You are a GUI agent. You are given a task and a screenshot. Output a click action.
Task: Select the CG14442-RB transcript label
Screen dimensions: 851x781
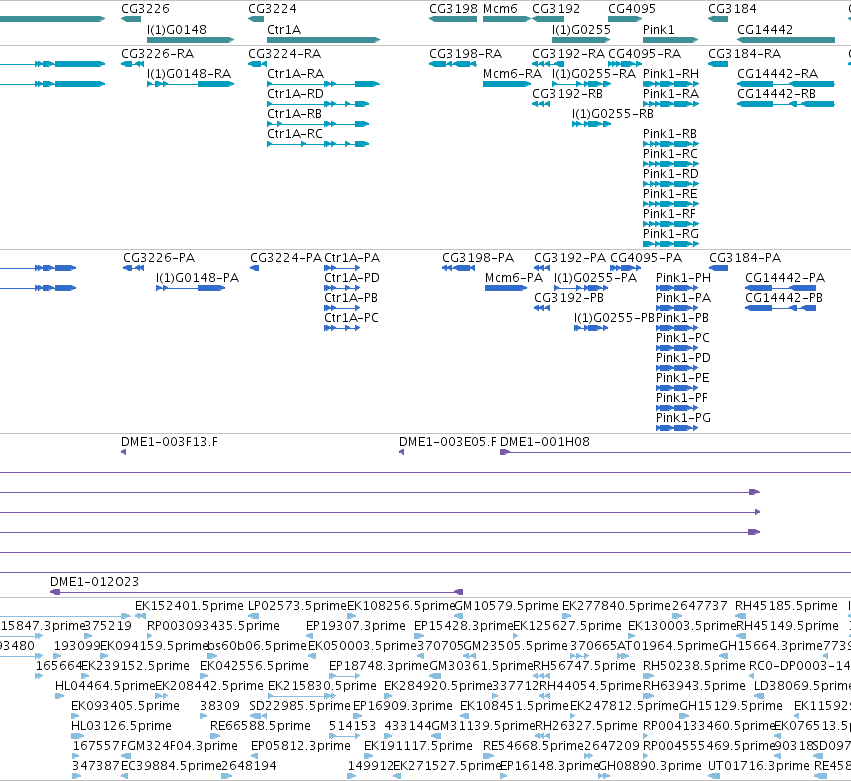[x=777, y=94]
